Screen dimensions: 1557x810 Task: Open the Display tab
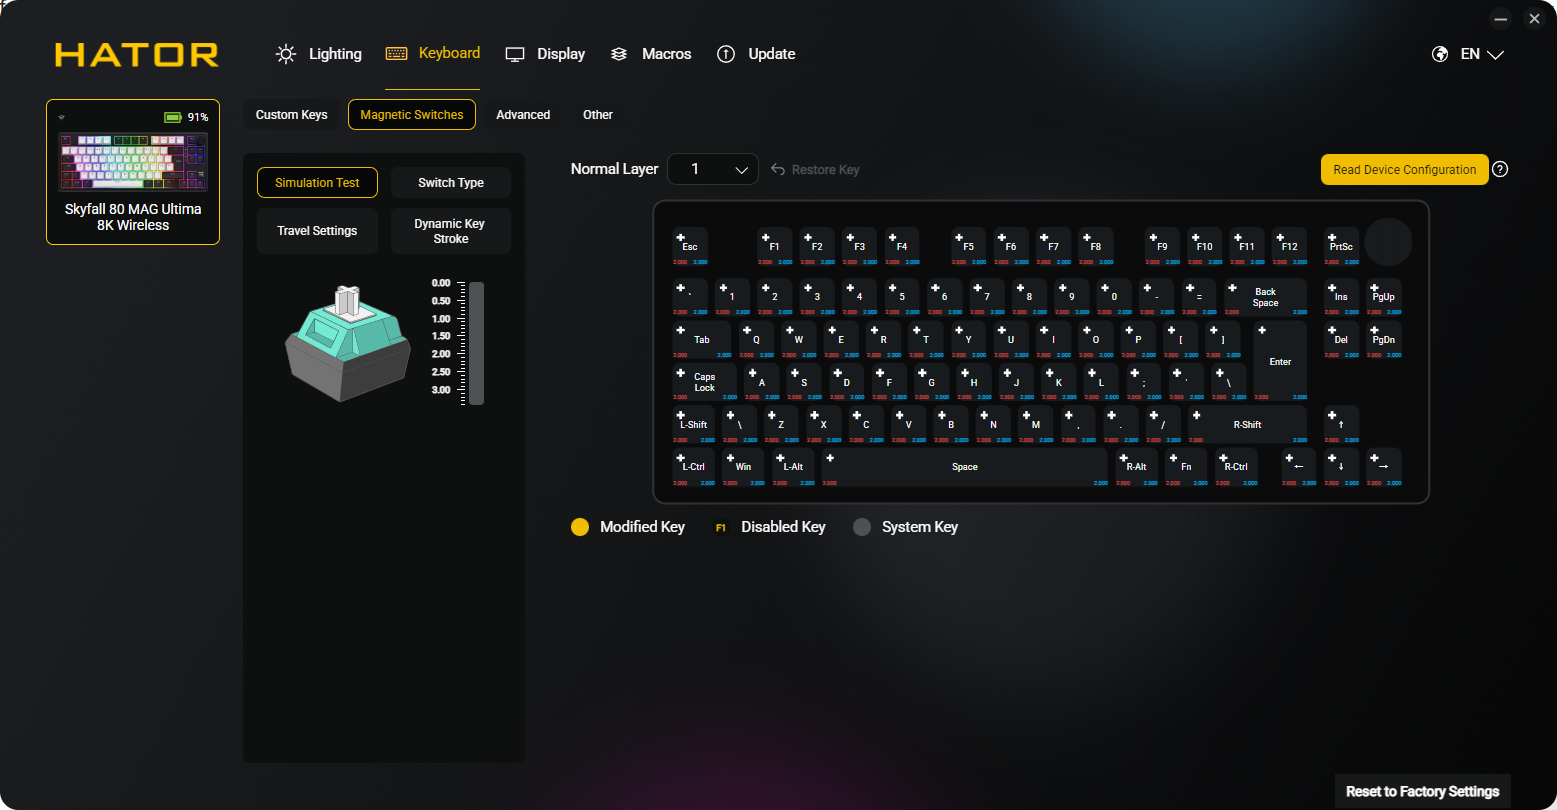(x=545, y=54)
